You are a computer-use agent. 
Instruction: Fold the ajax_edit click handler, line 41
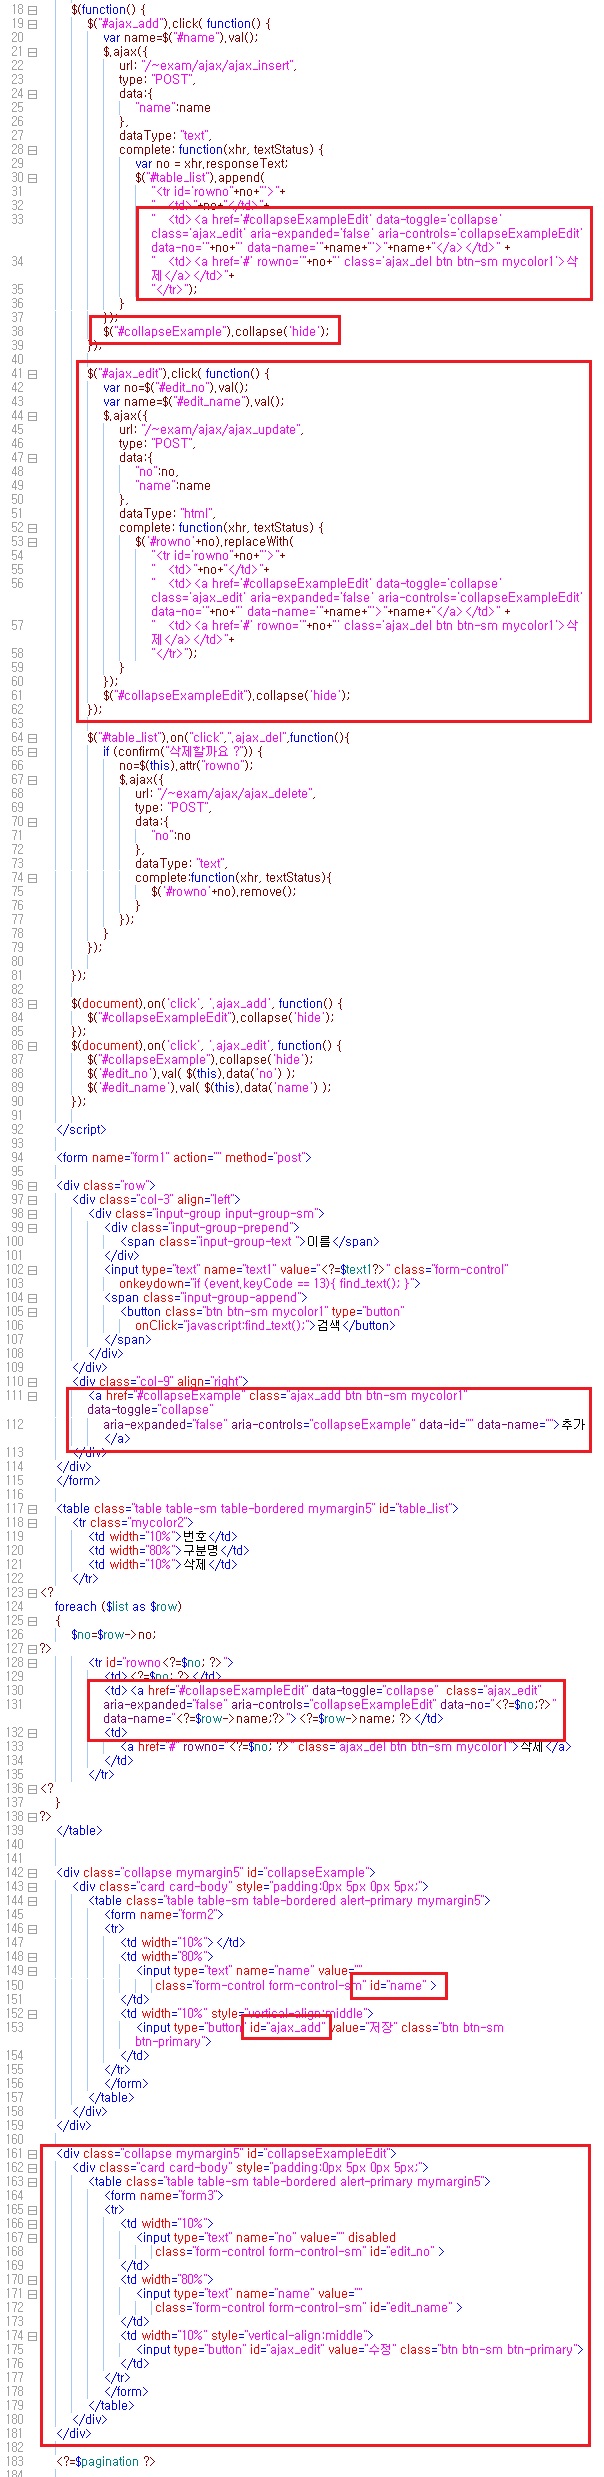pyautogui.click(x=32, y=374)
